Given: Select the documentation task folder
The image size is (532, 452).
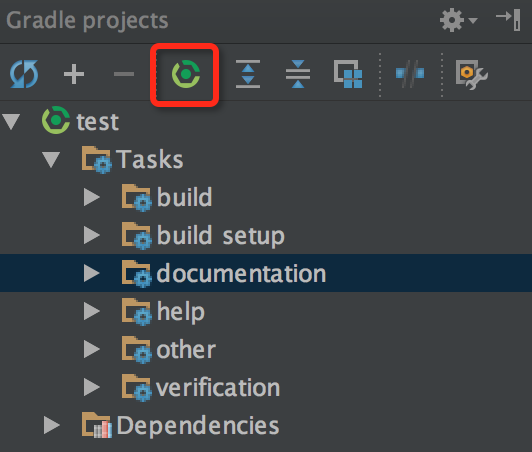Looking at the screenshot, I should coord(224,273).
